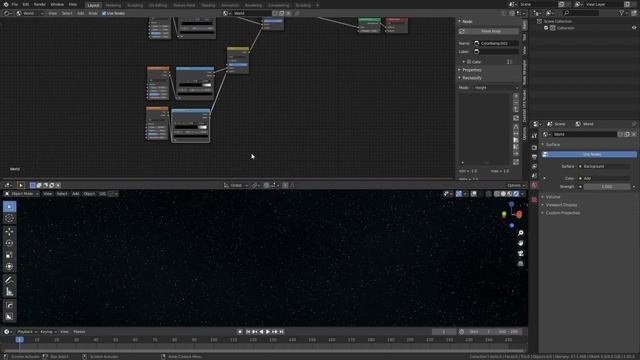Screen dimensions: 640x360
Task: Open the Edit menu
Action: click(26, 4)
